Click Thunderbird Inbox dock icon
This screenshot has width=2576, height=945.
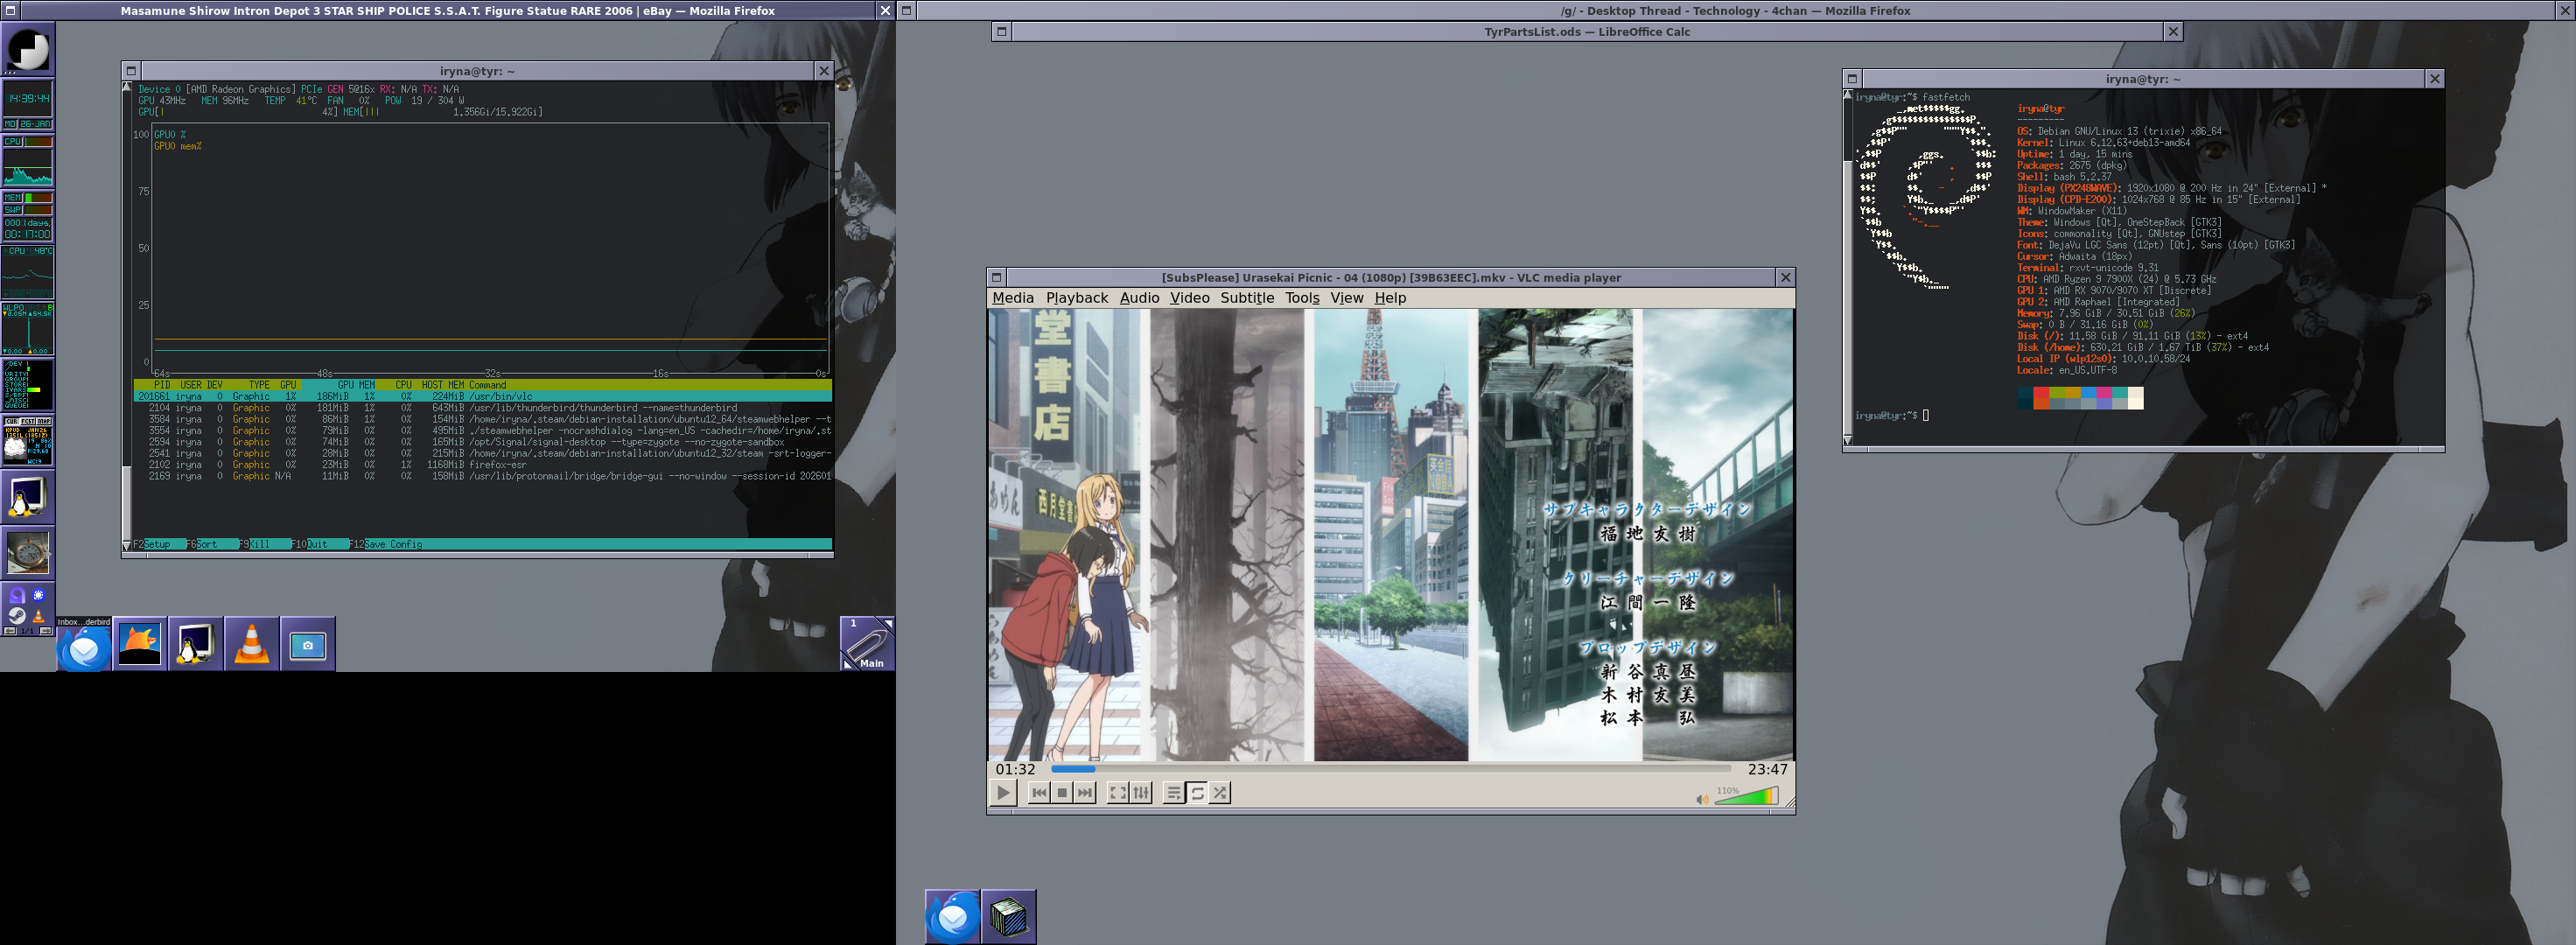(84, 648)
